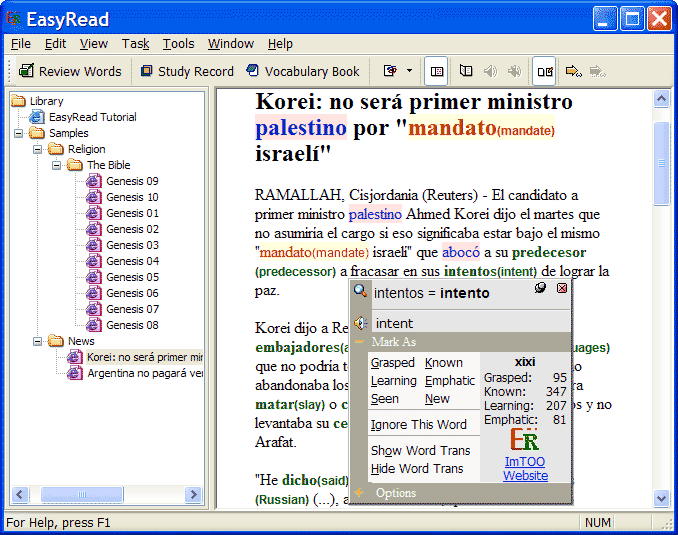This screenshot has width=678, height=535.
Task: Mark the word as Grasped
Action: point(392,362)
